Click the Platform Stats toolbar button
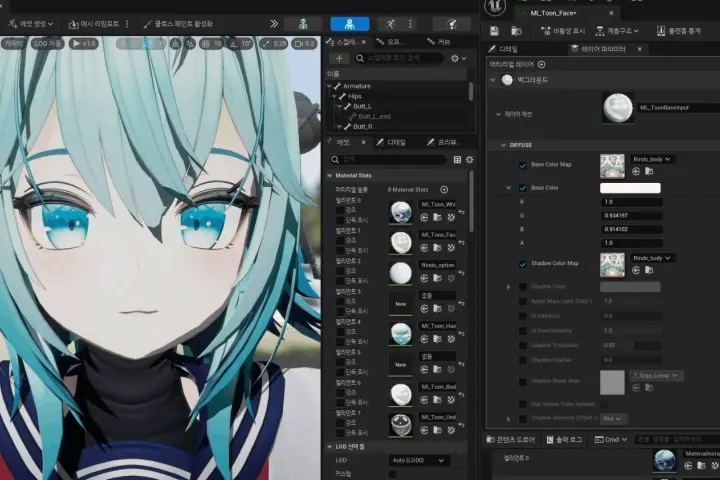The image size is (720, 480). click(x=679, y=31)
